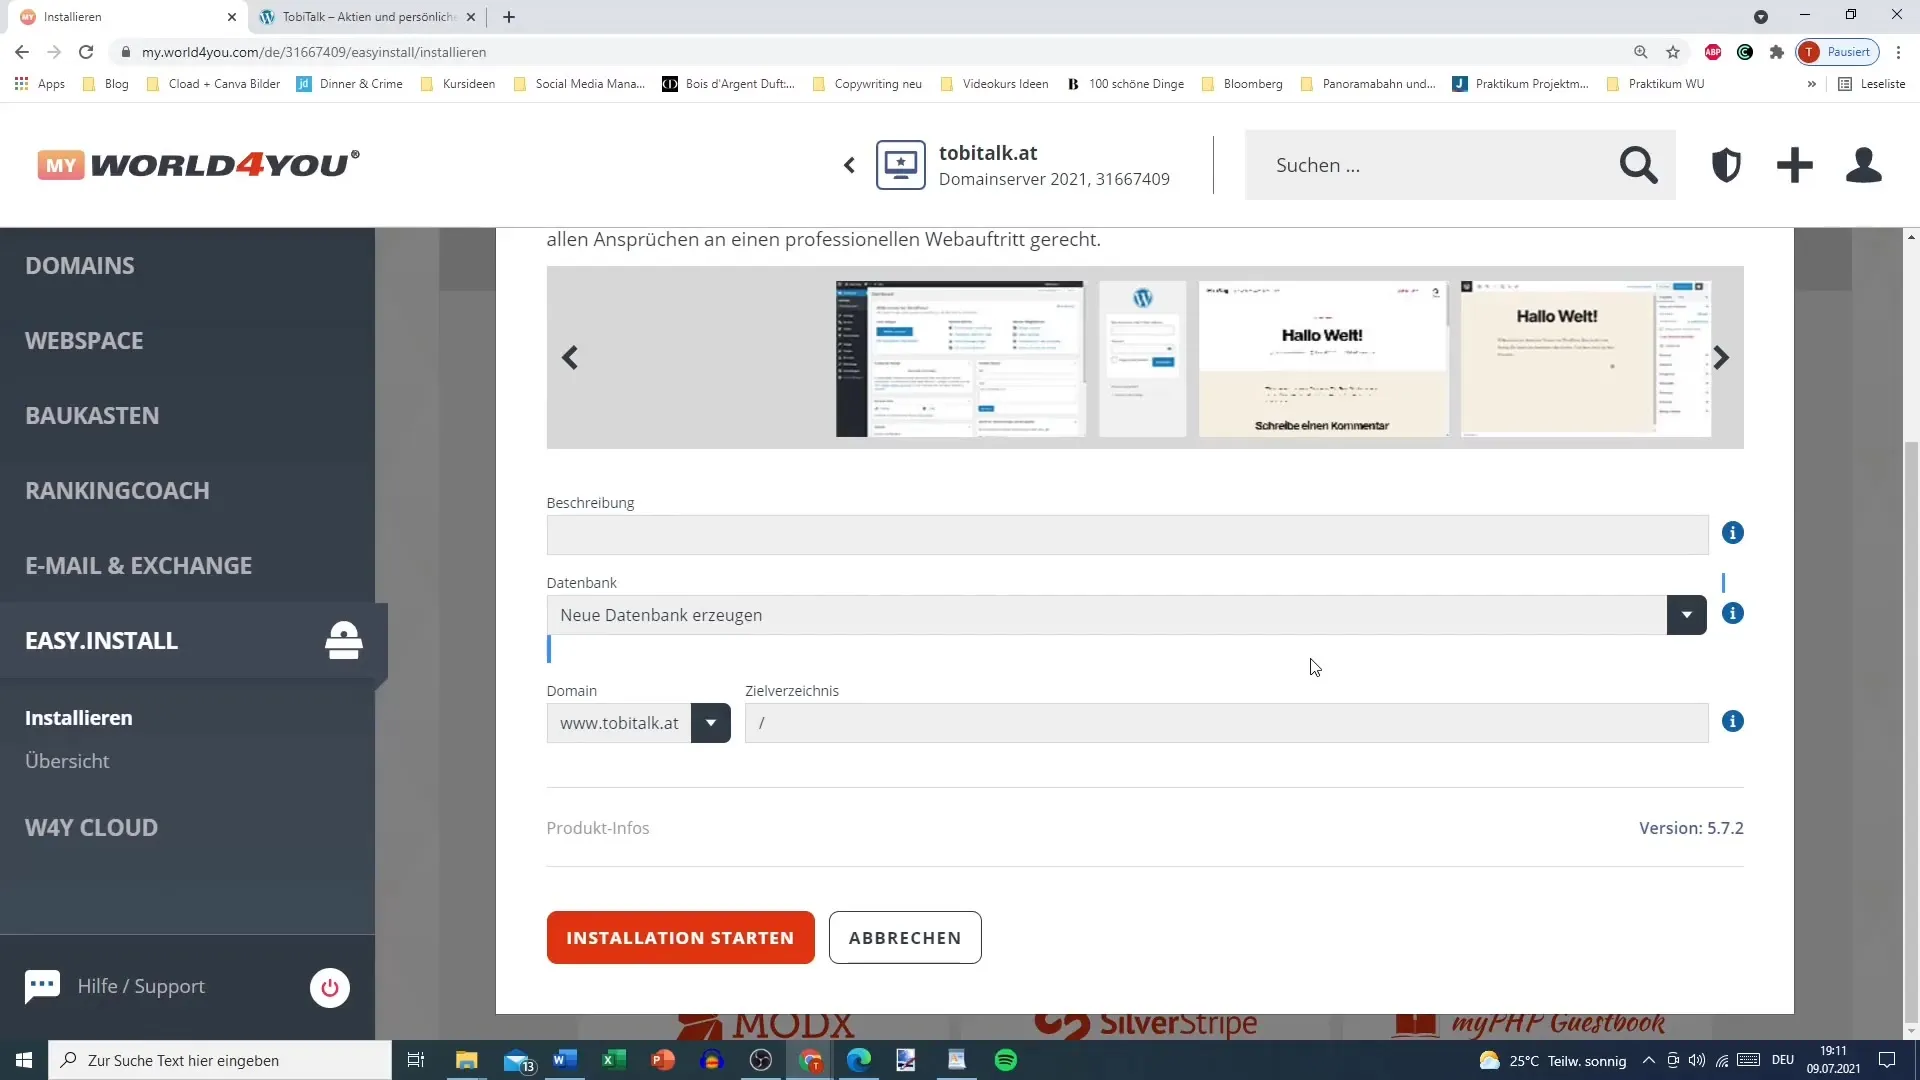Open the Chrome extensions puzzle icon
1920x1080 pixels.
point(1777,52)
